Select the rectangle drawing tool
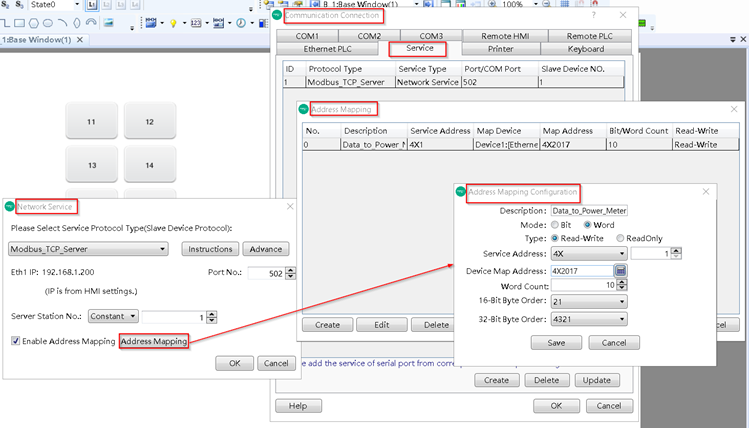Image resolution: width=749 pixels, height=428 pixels. click(x=20, y=22)
